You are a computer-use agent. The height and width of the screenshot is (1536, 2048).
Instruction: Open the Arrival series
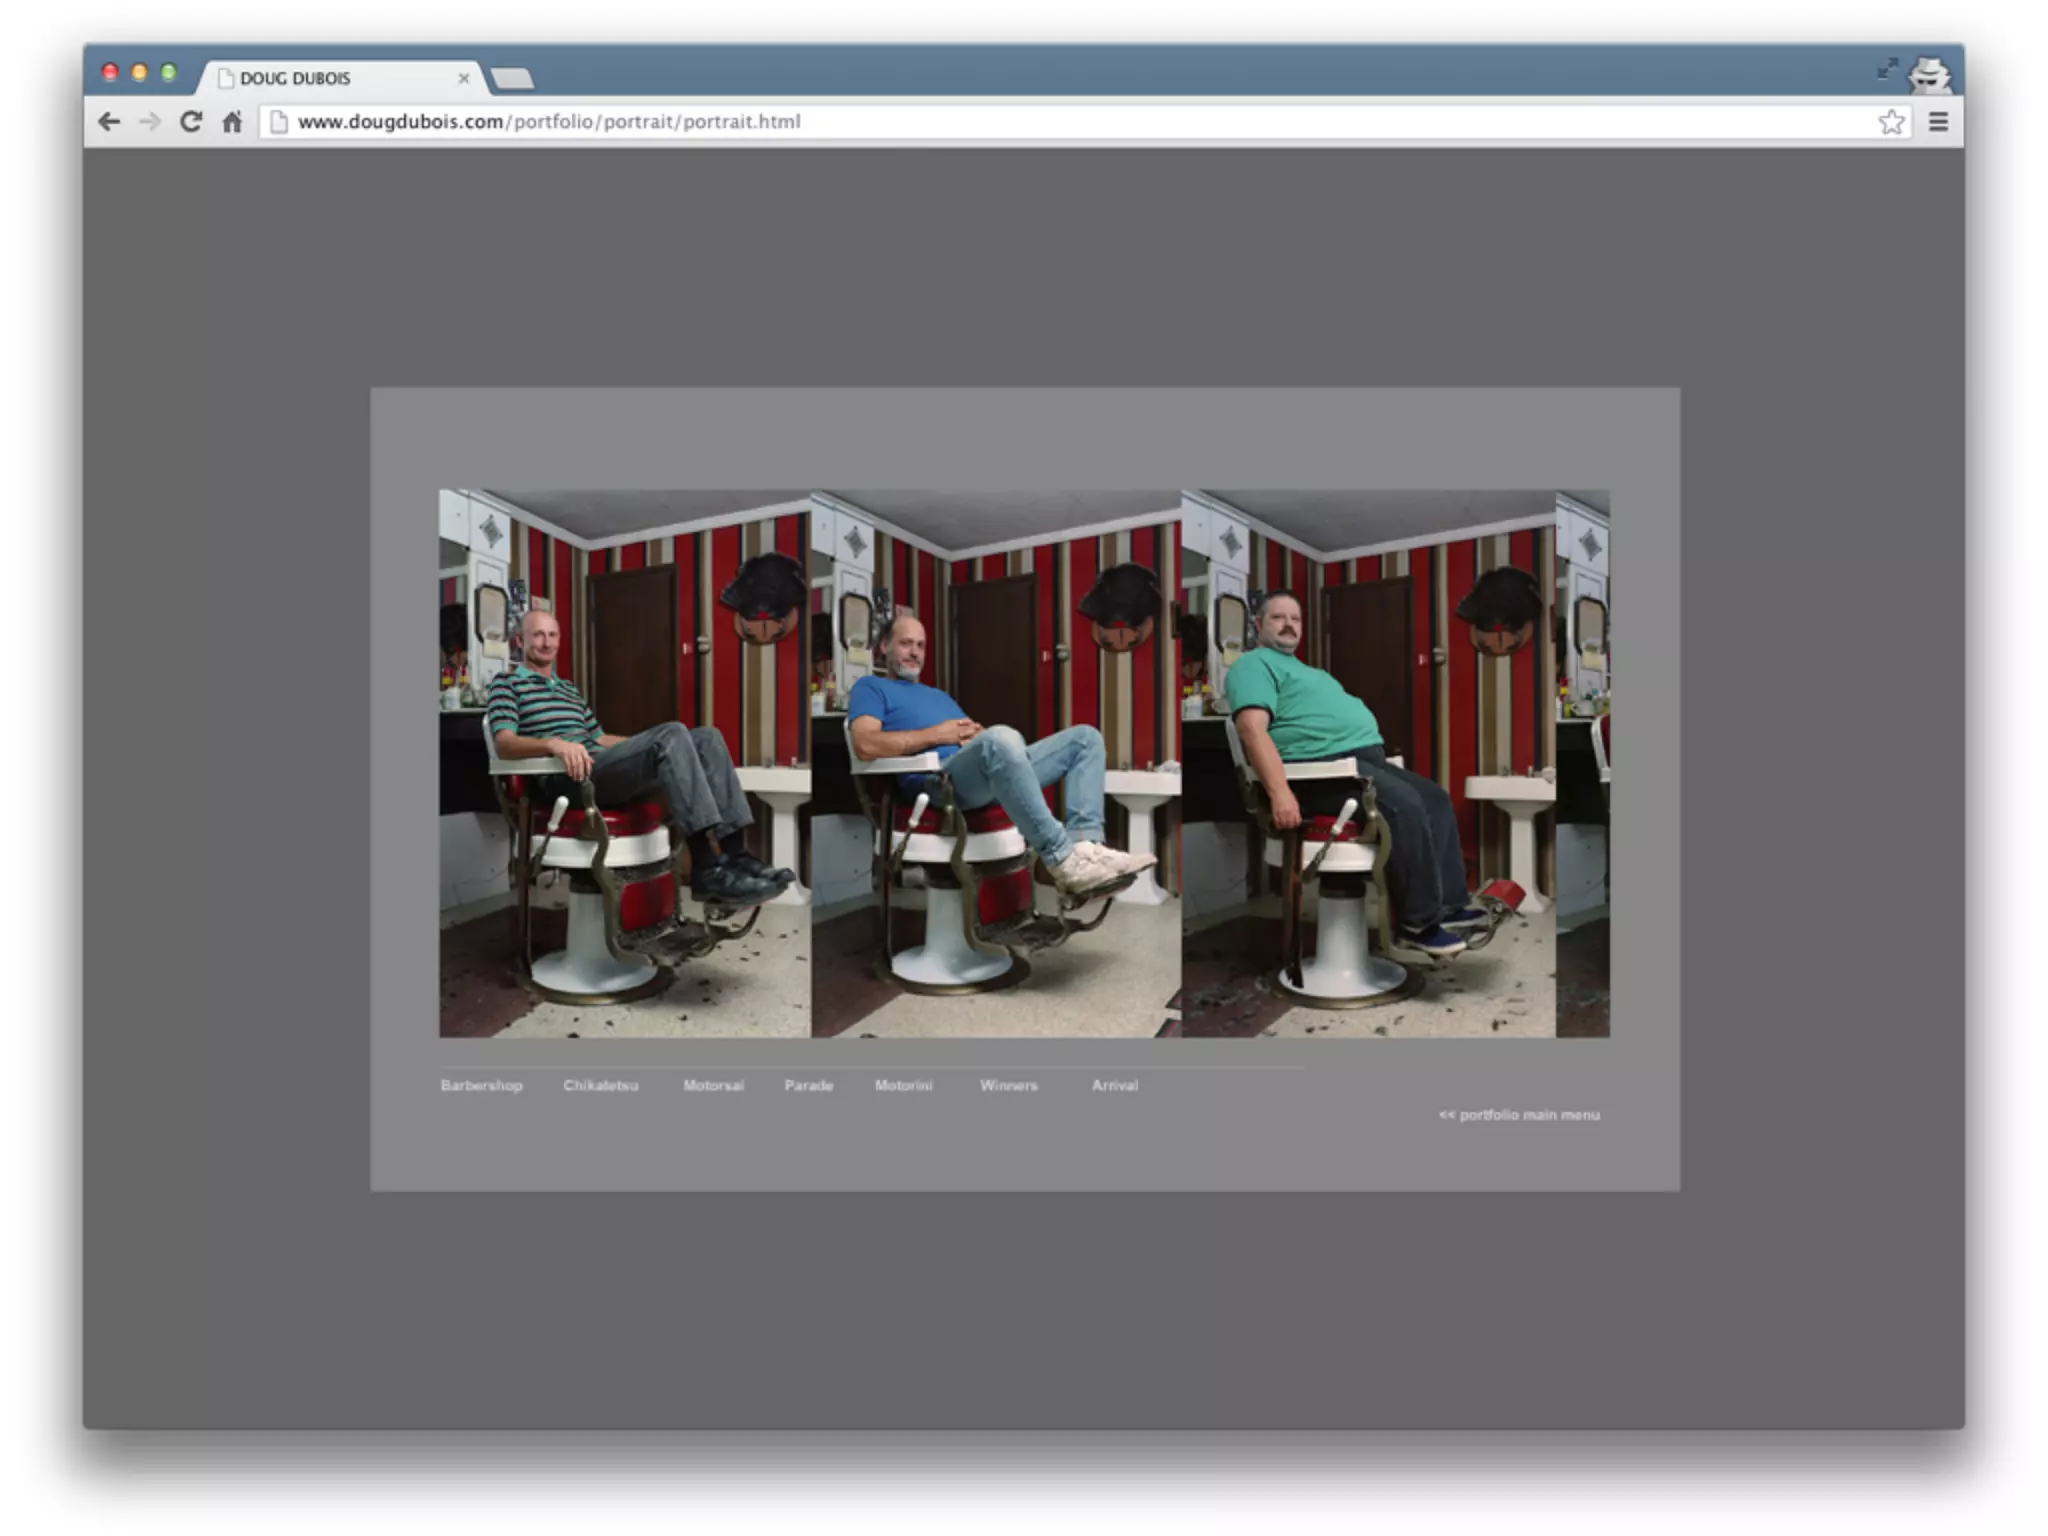tap(1114, 1085)
